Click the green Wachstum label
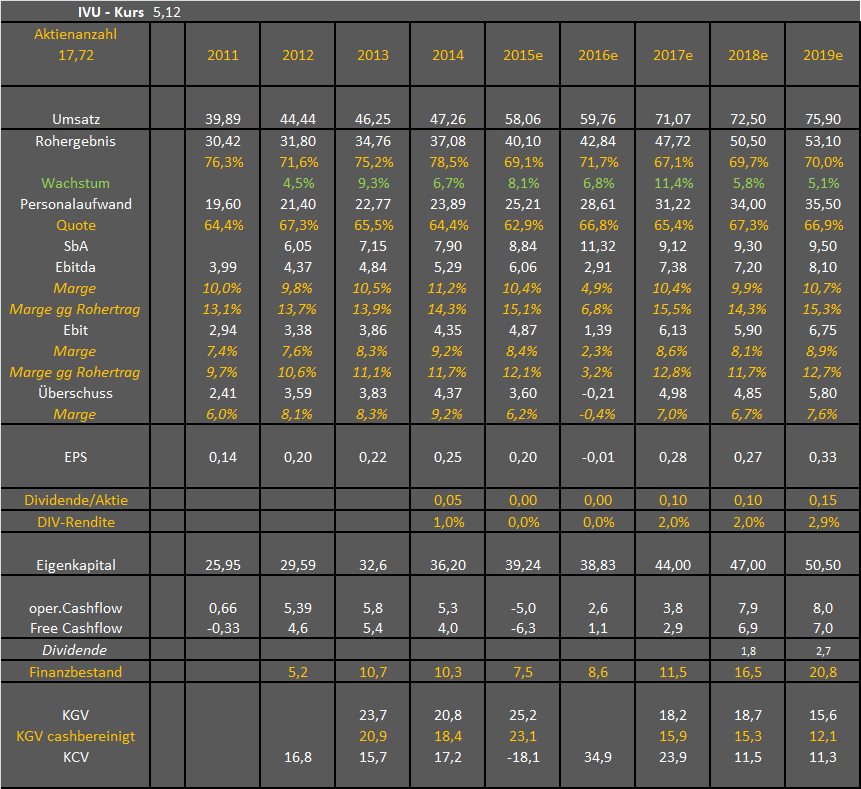The height and width of the screenshot is (789, 861). pyautogui.click(x=76, y=183)
